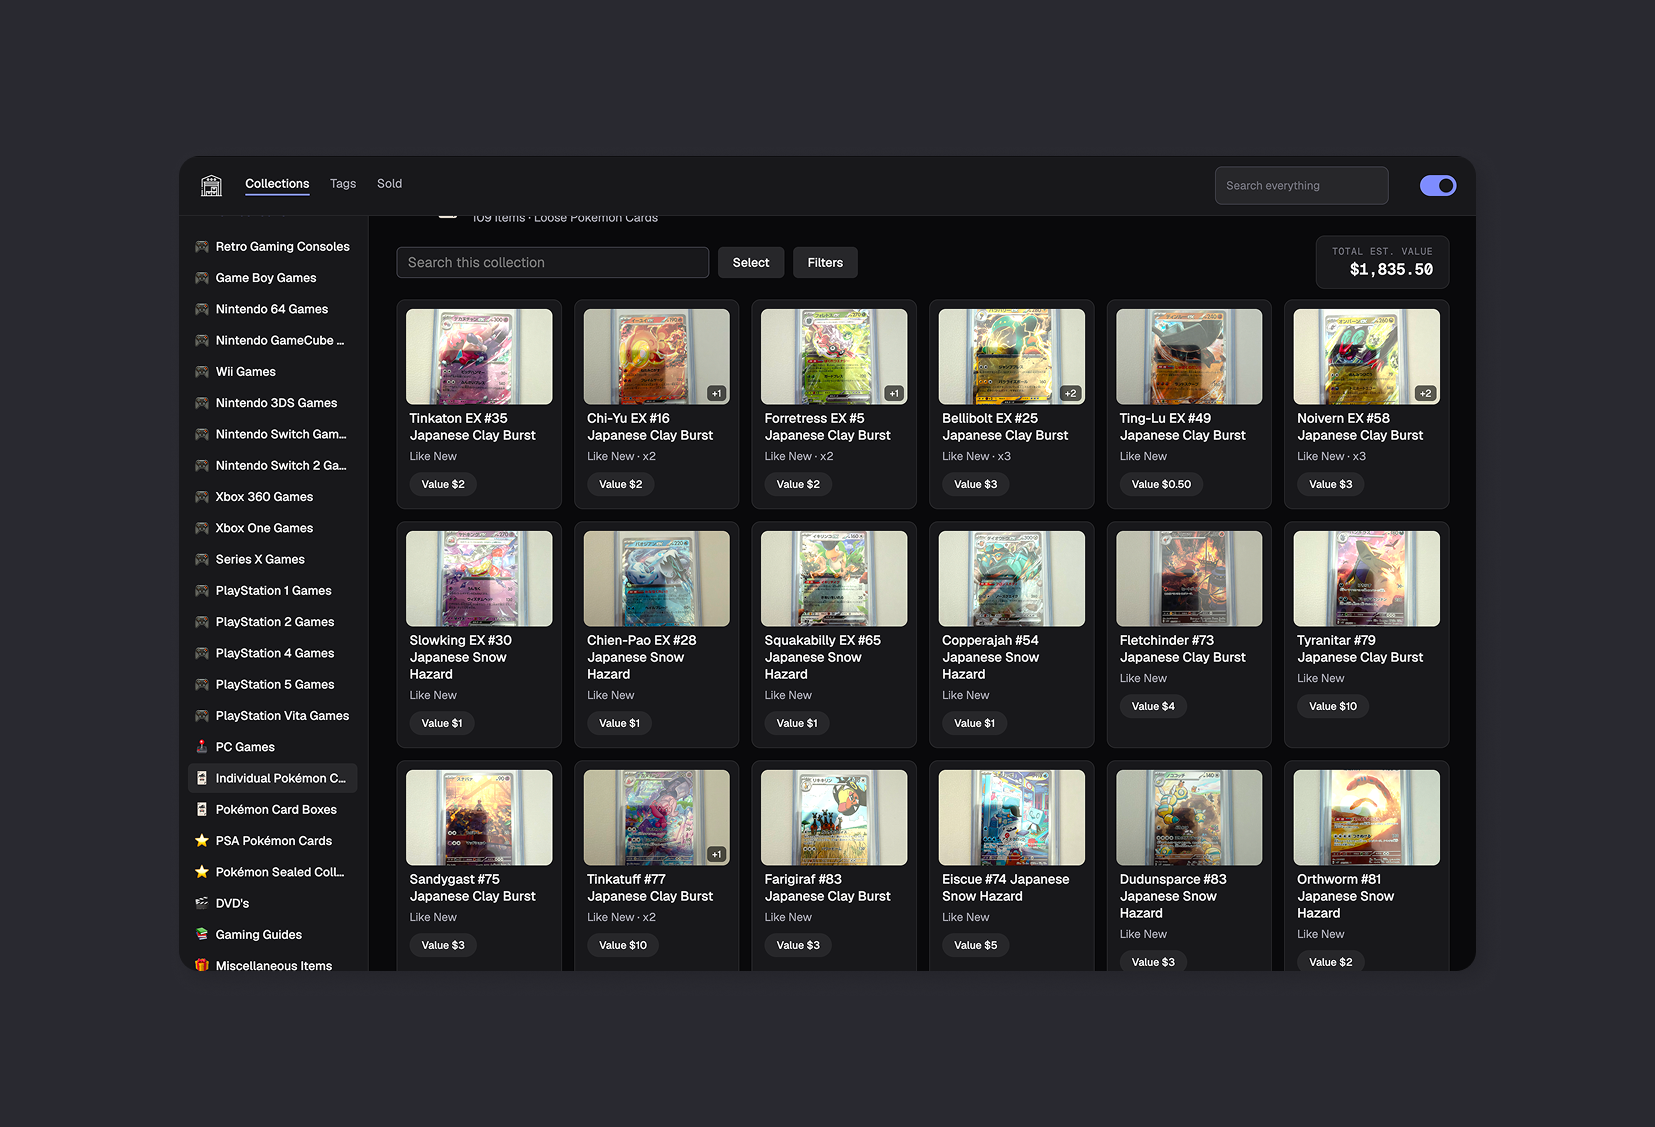The image size is (1655, 1127).
Task: Click the Xbox 360 Games controller icon
Action: click(202, 497)
